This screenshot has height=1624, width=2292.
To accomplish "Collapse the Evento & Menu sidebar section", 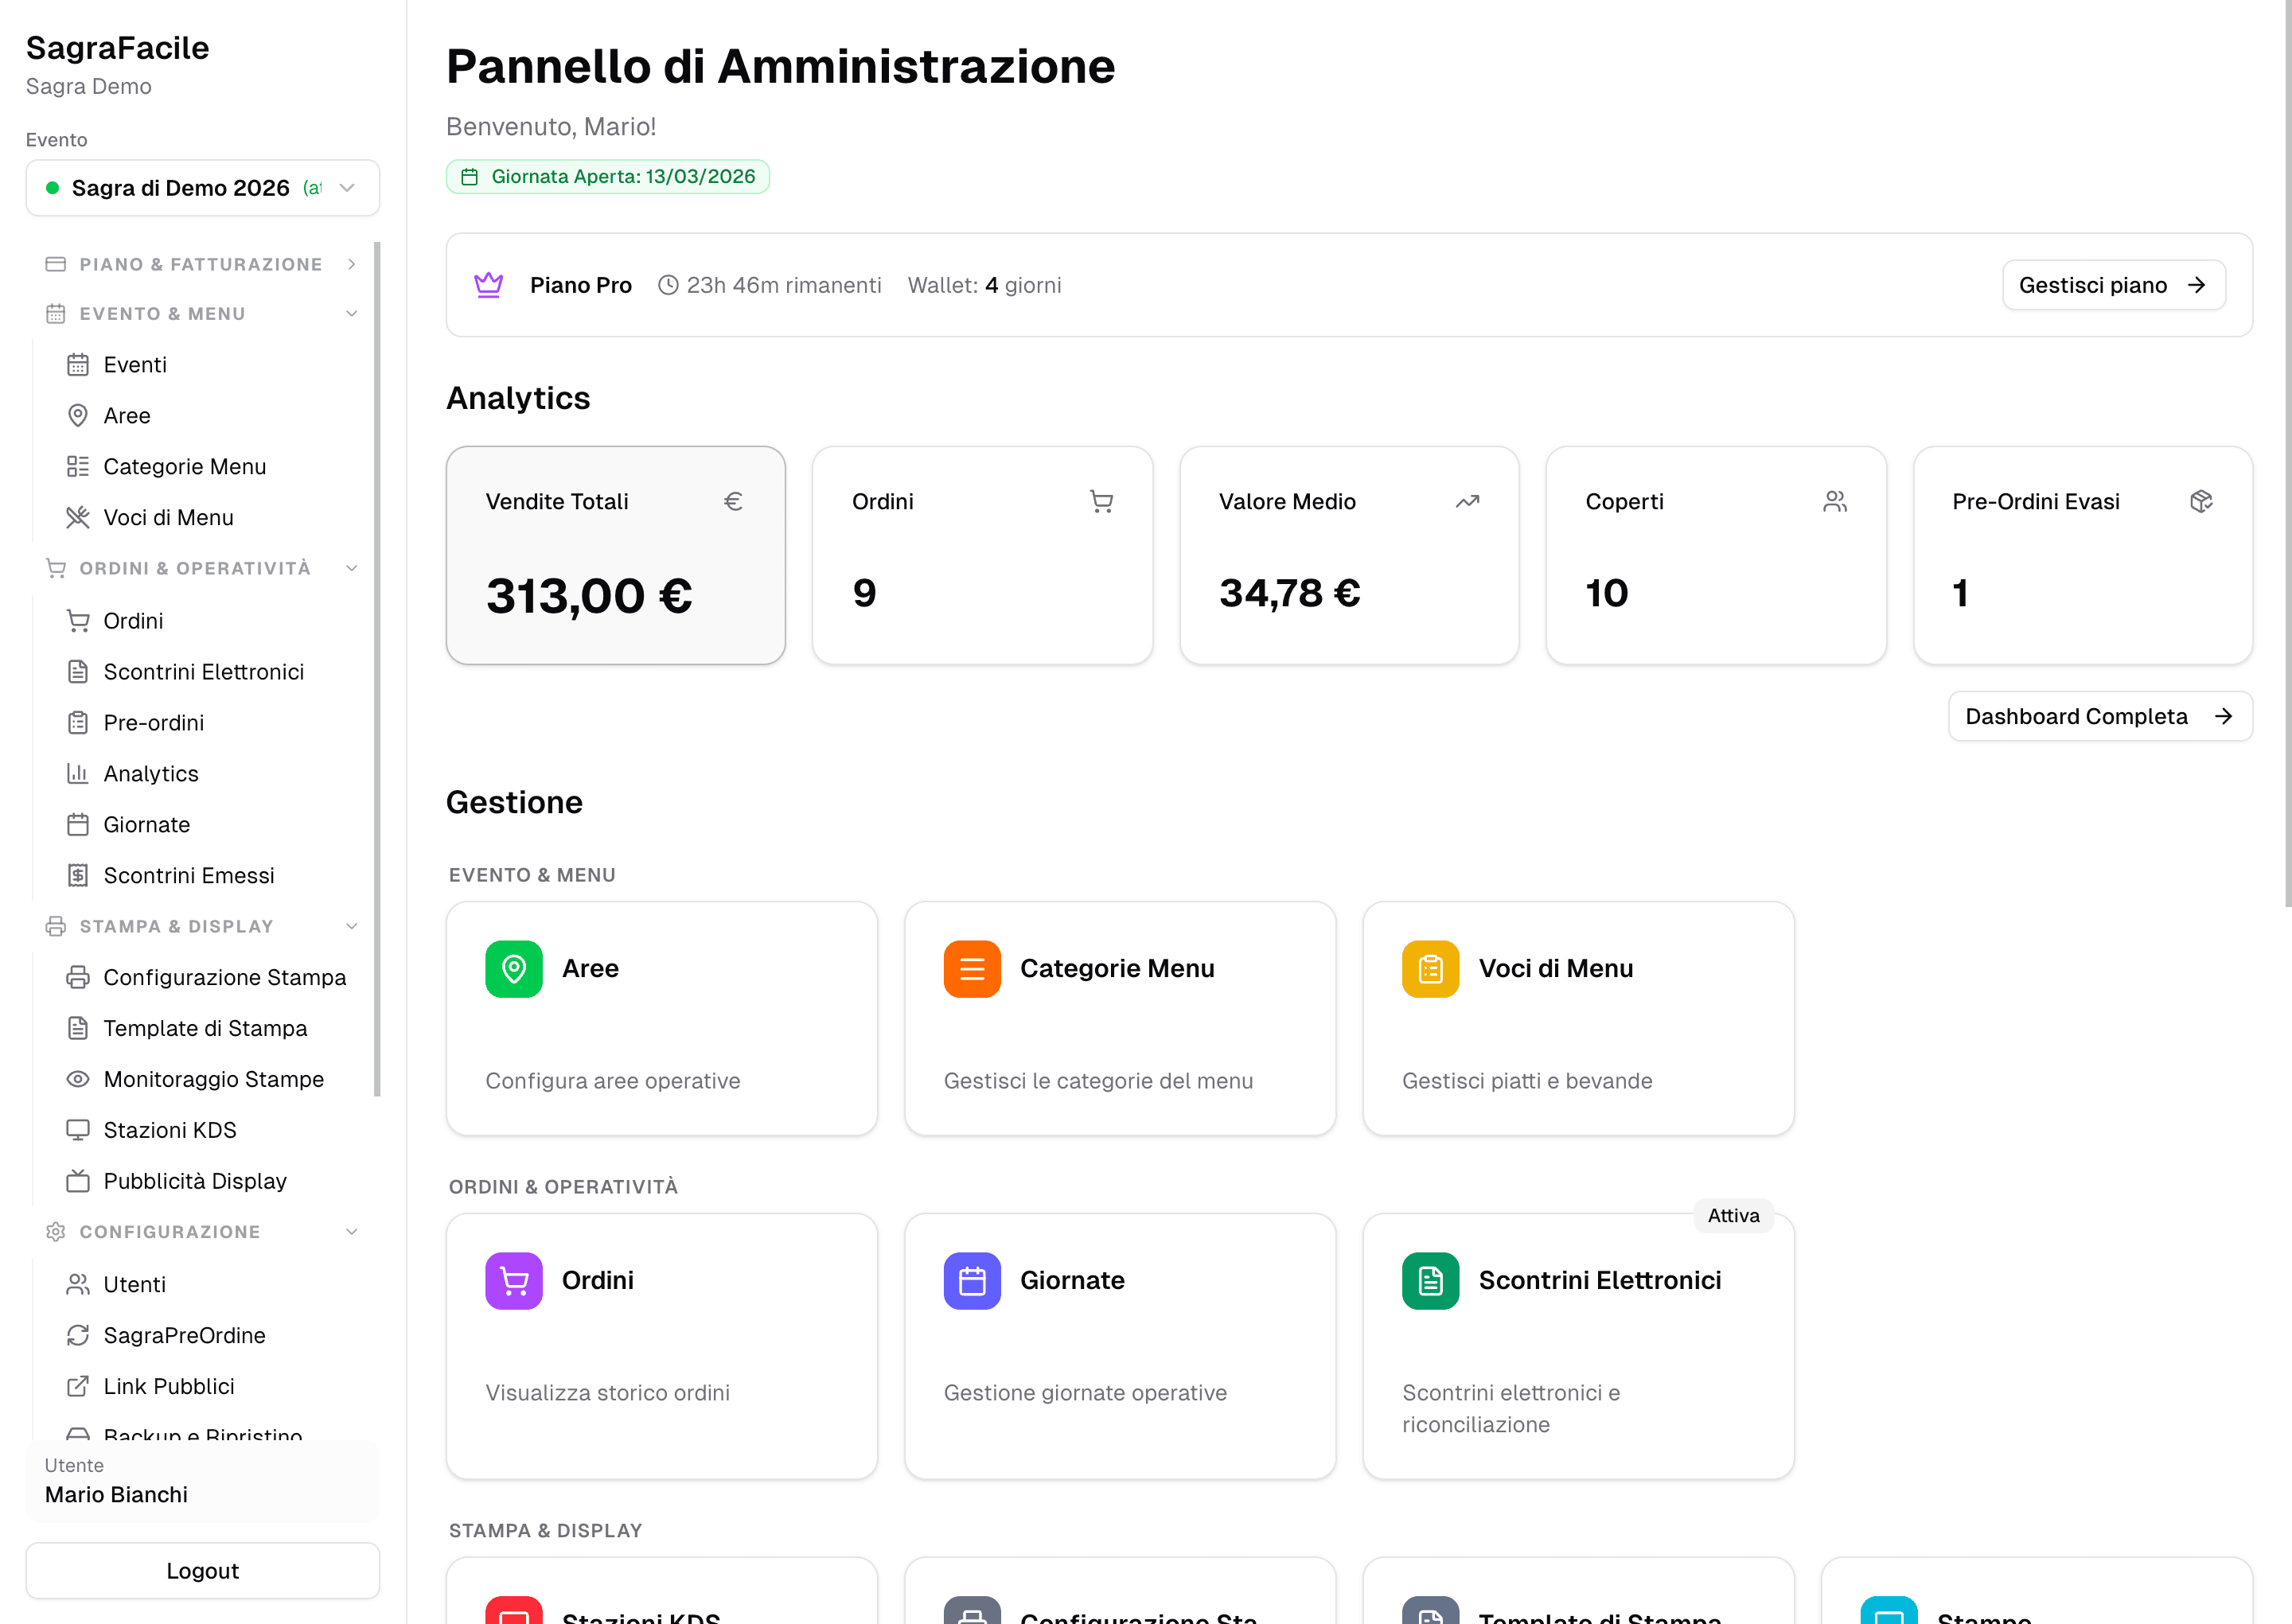I will coord(201,314).
